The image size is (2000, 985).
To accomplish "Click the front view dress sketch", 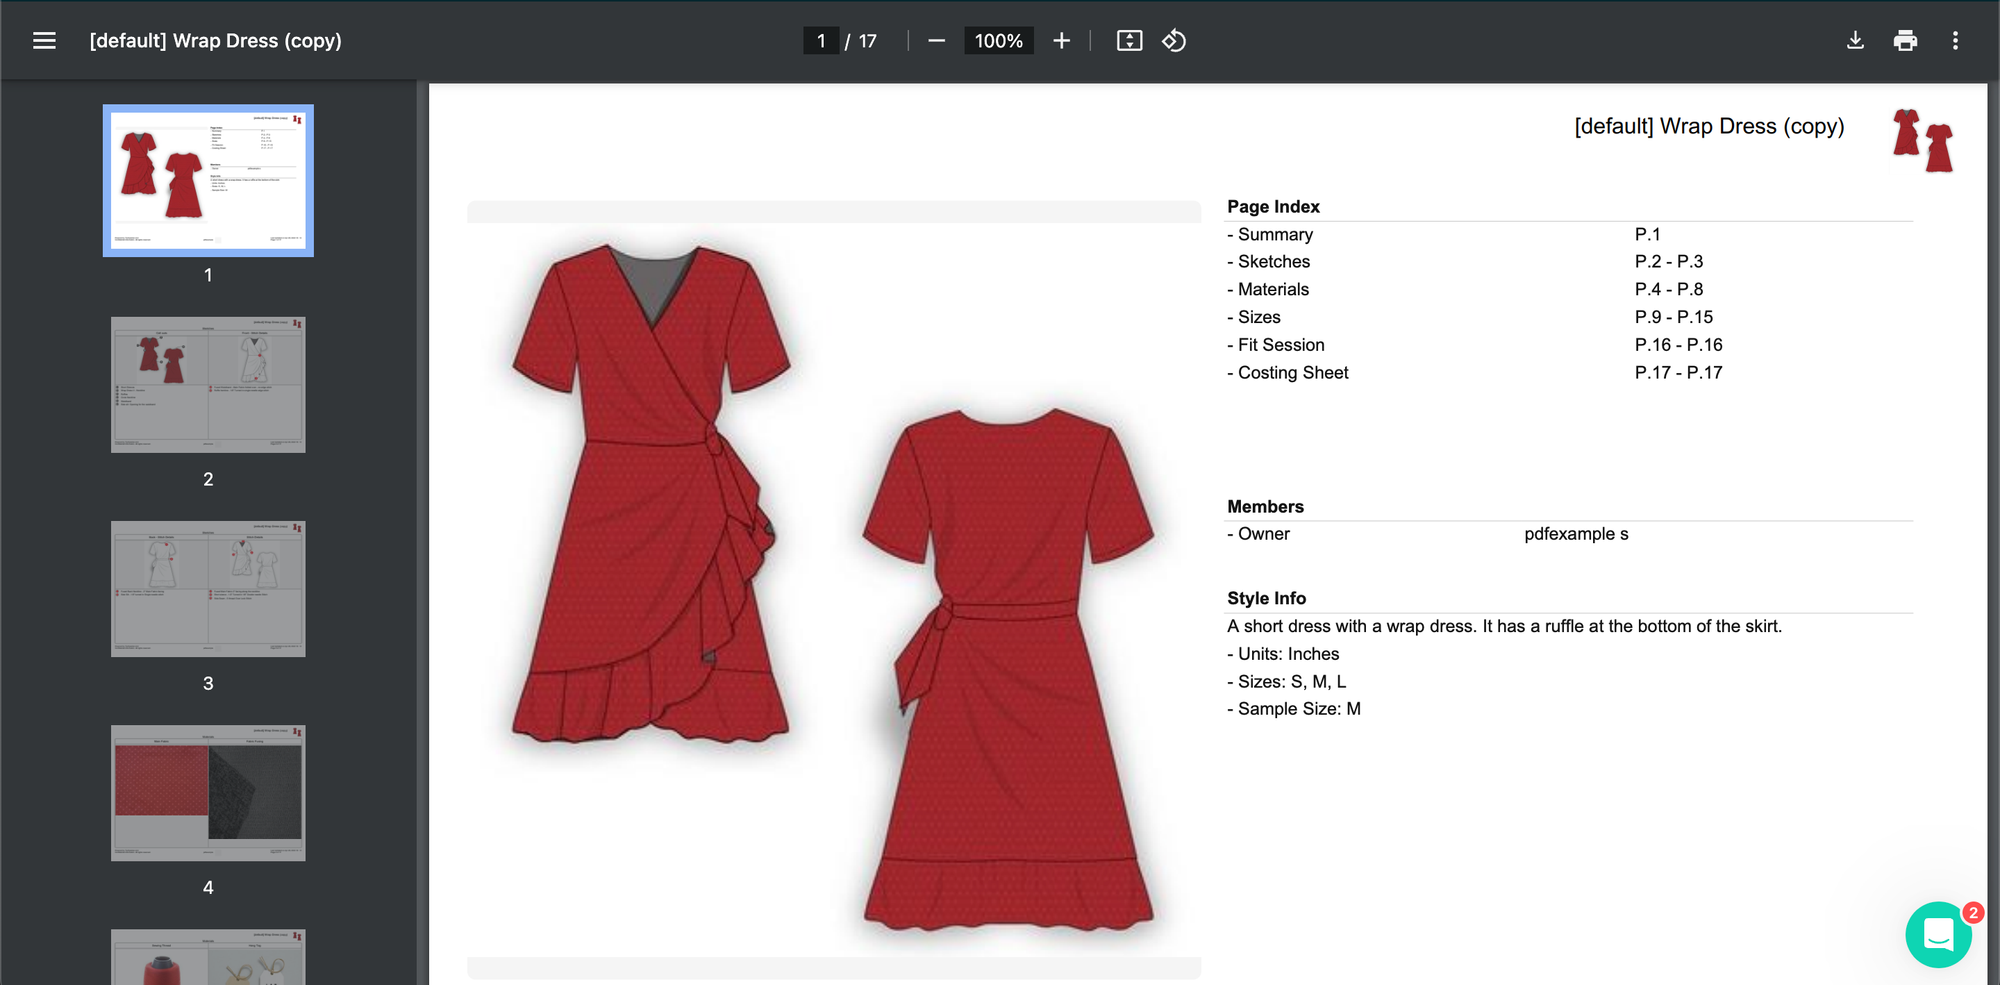I will 651,493.
